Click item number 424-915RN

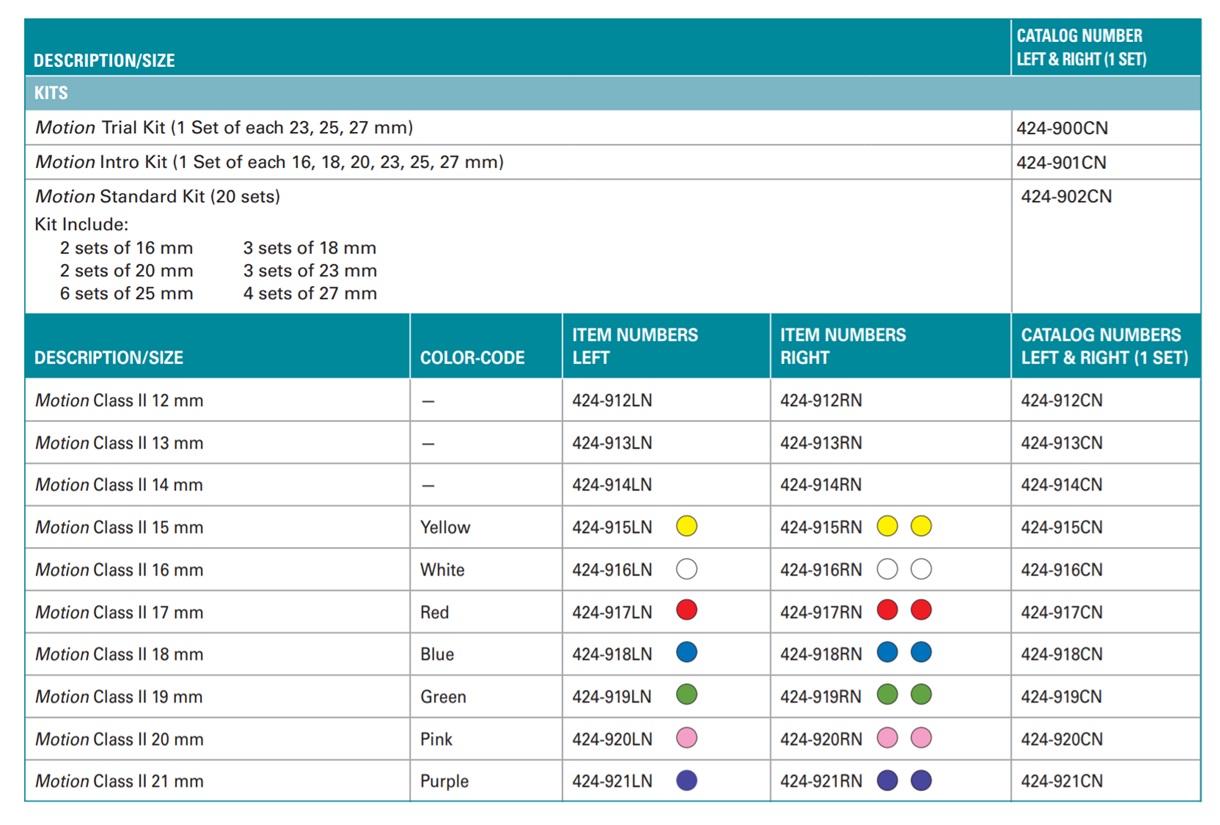(821, 528)
